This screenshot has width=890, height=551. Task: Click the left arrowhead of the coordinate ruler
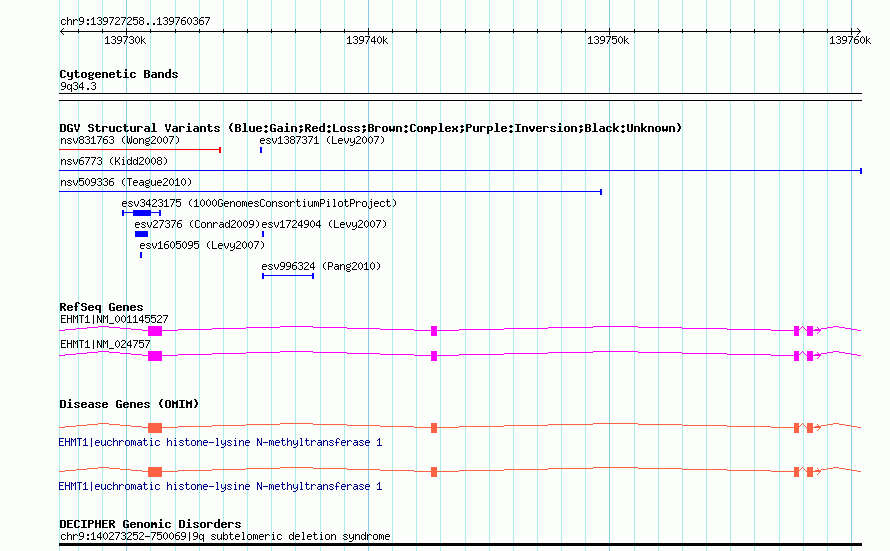62,31
